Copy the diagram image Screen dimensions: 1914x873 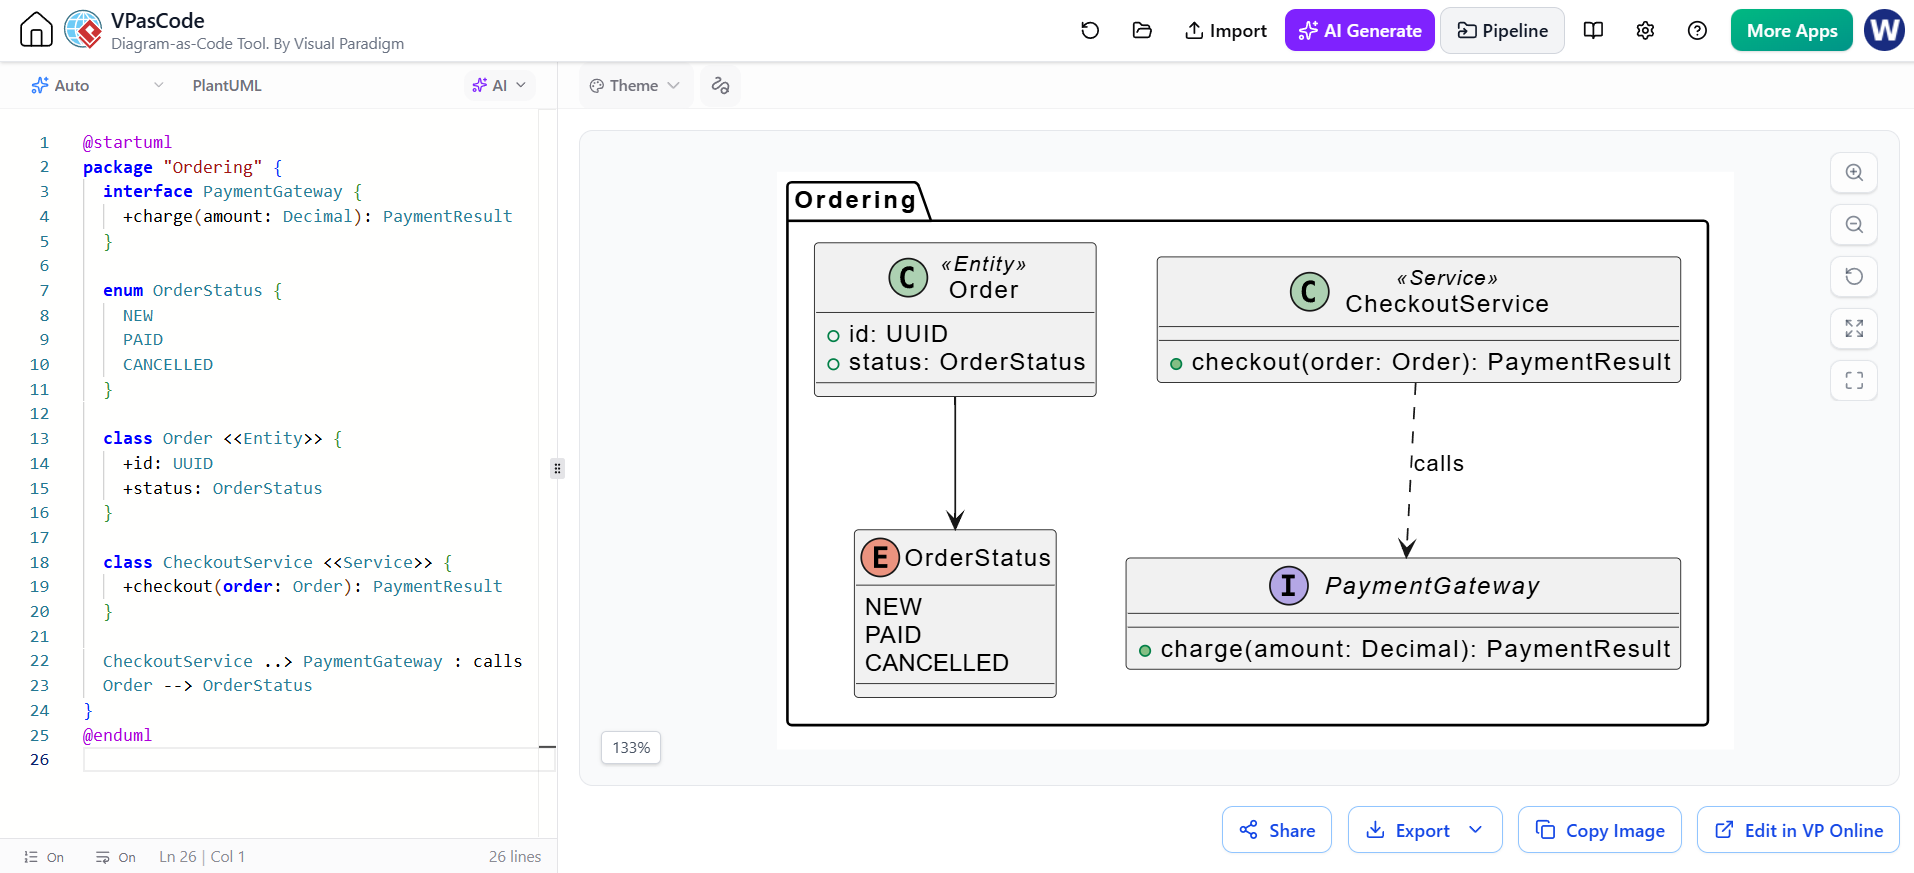click(1600, 830)
